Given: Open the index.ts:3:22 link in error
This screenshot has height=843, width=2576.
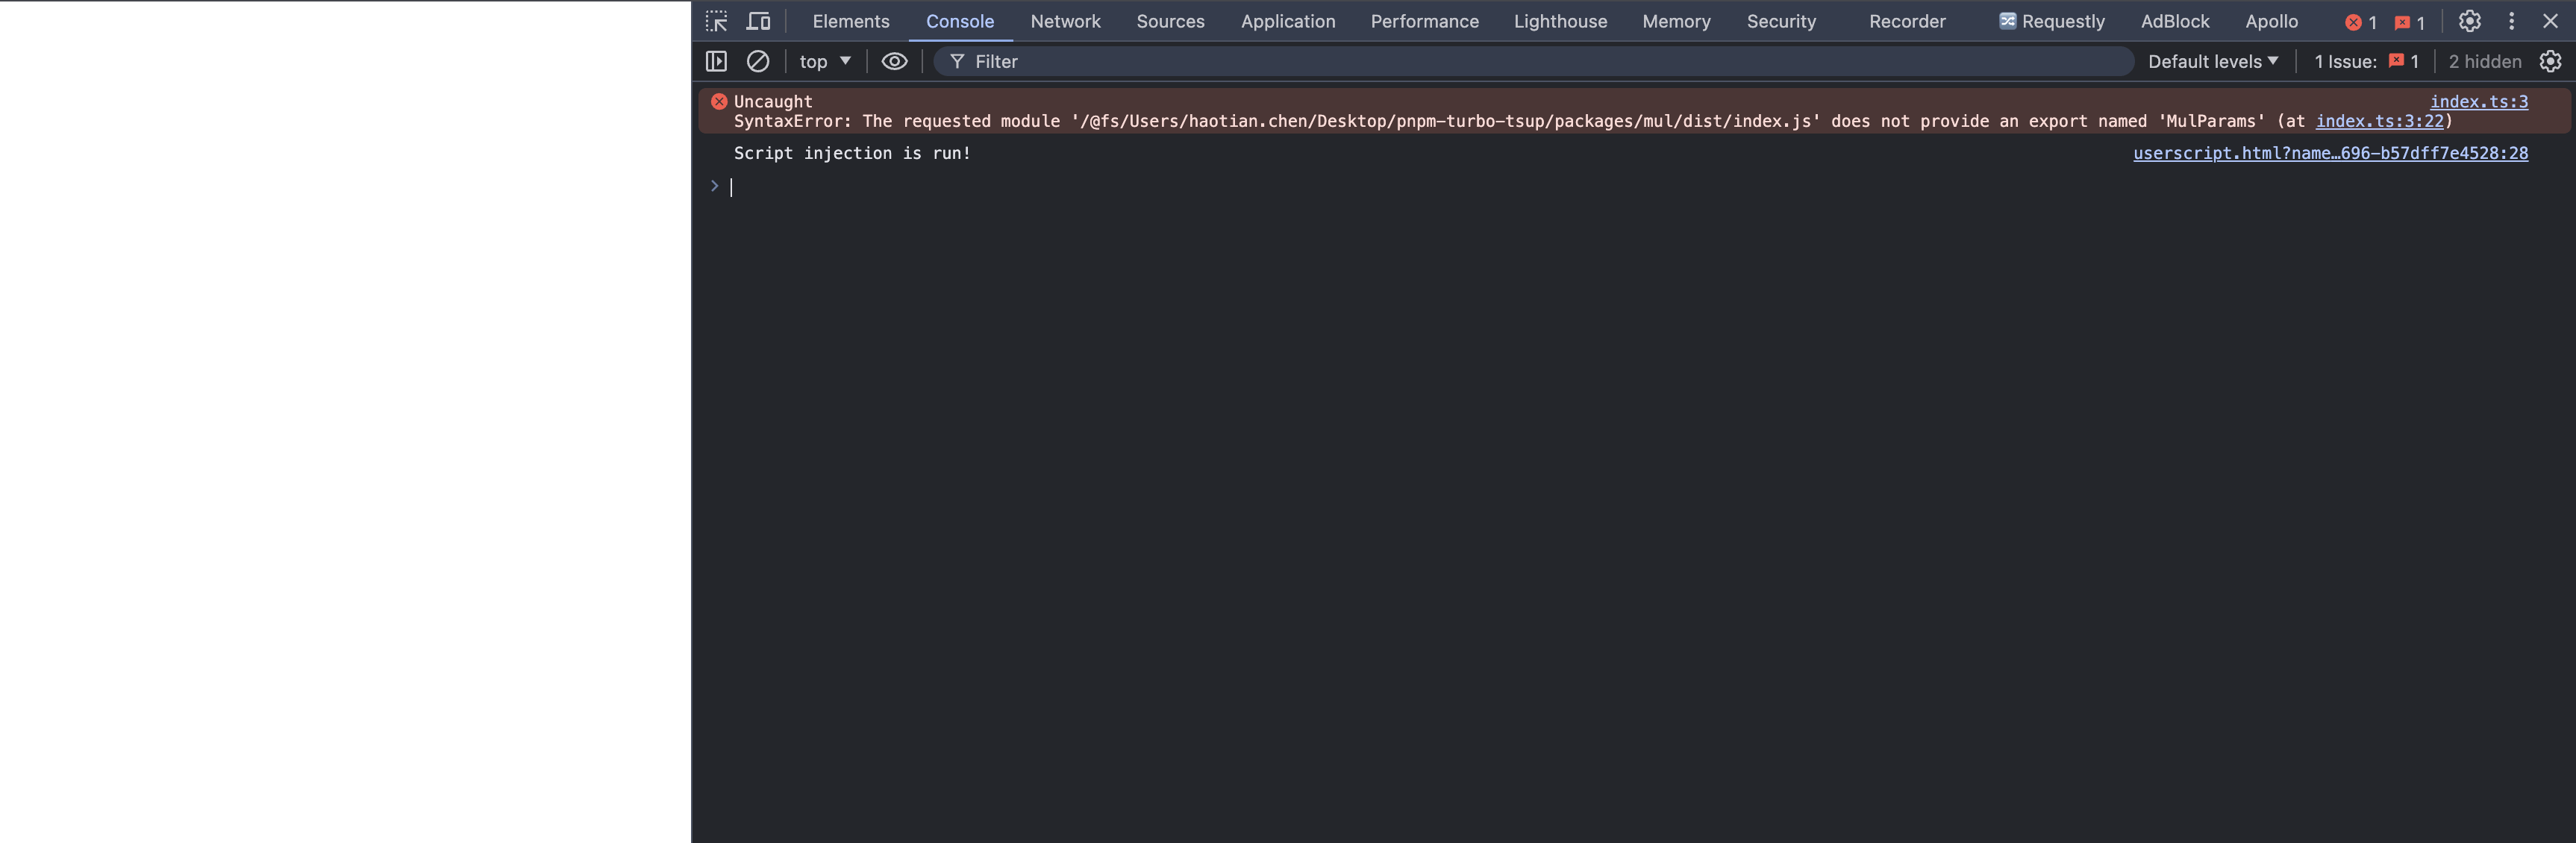Looking at the screenshot, I should (2379, 121).
